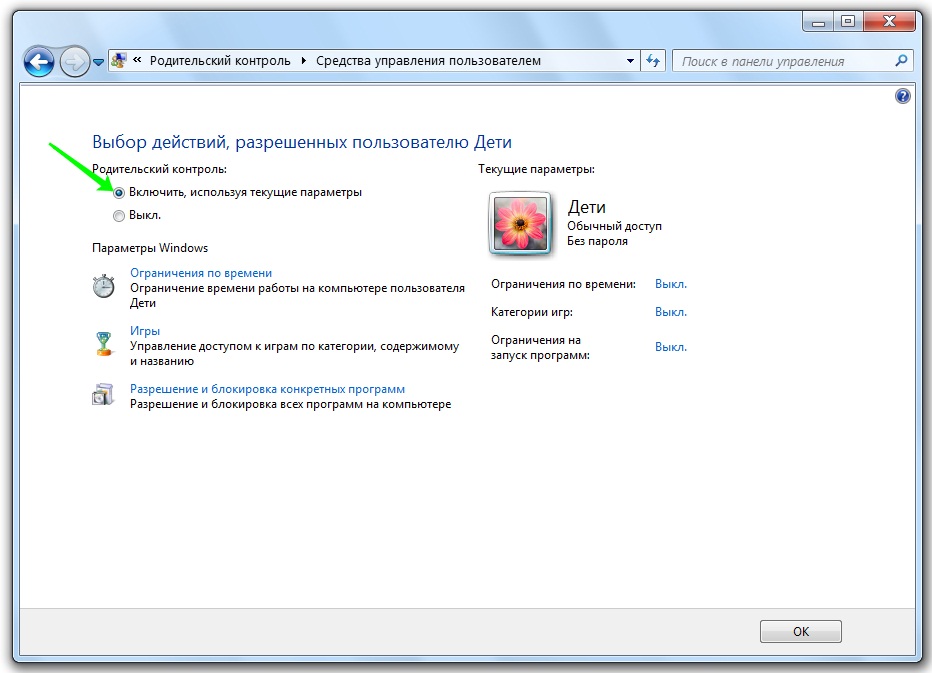
Task: Click the Дети flower account picture
Action: (520, 224)
